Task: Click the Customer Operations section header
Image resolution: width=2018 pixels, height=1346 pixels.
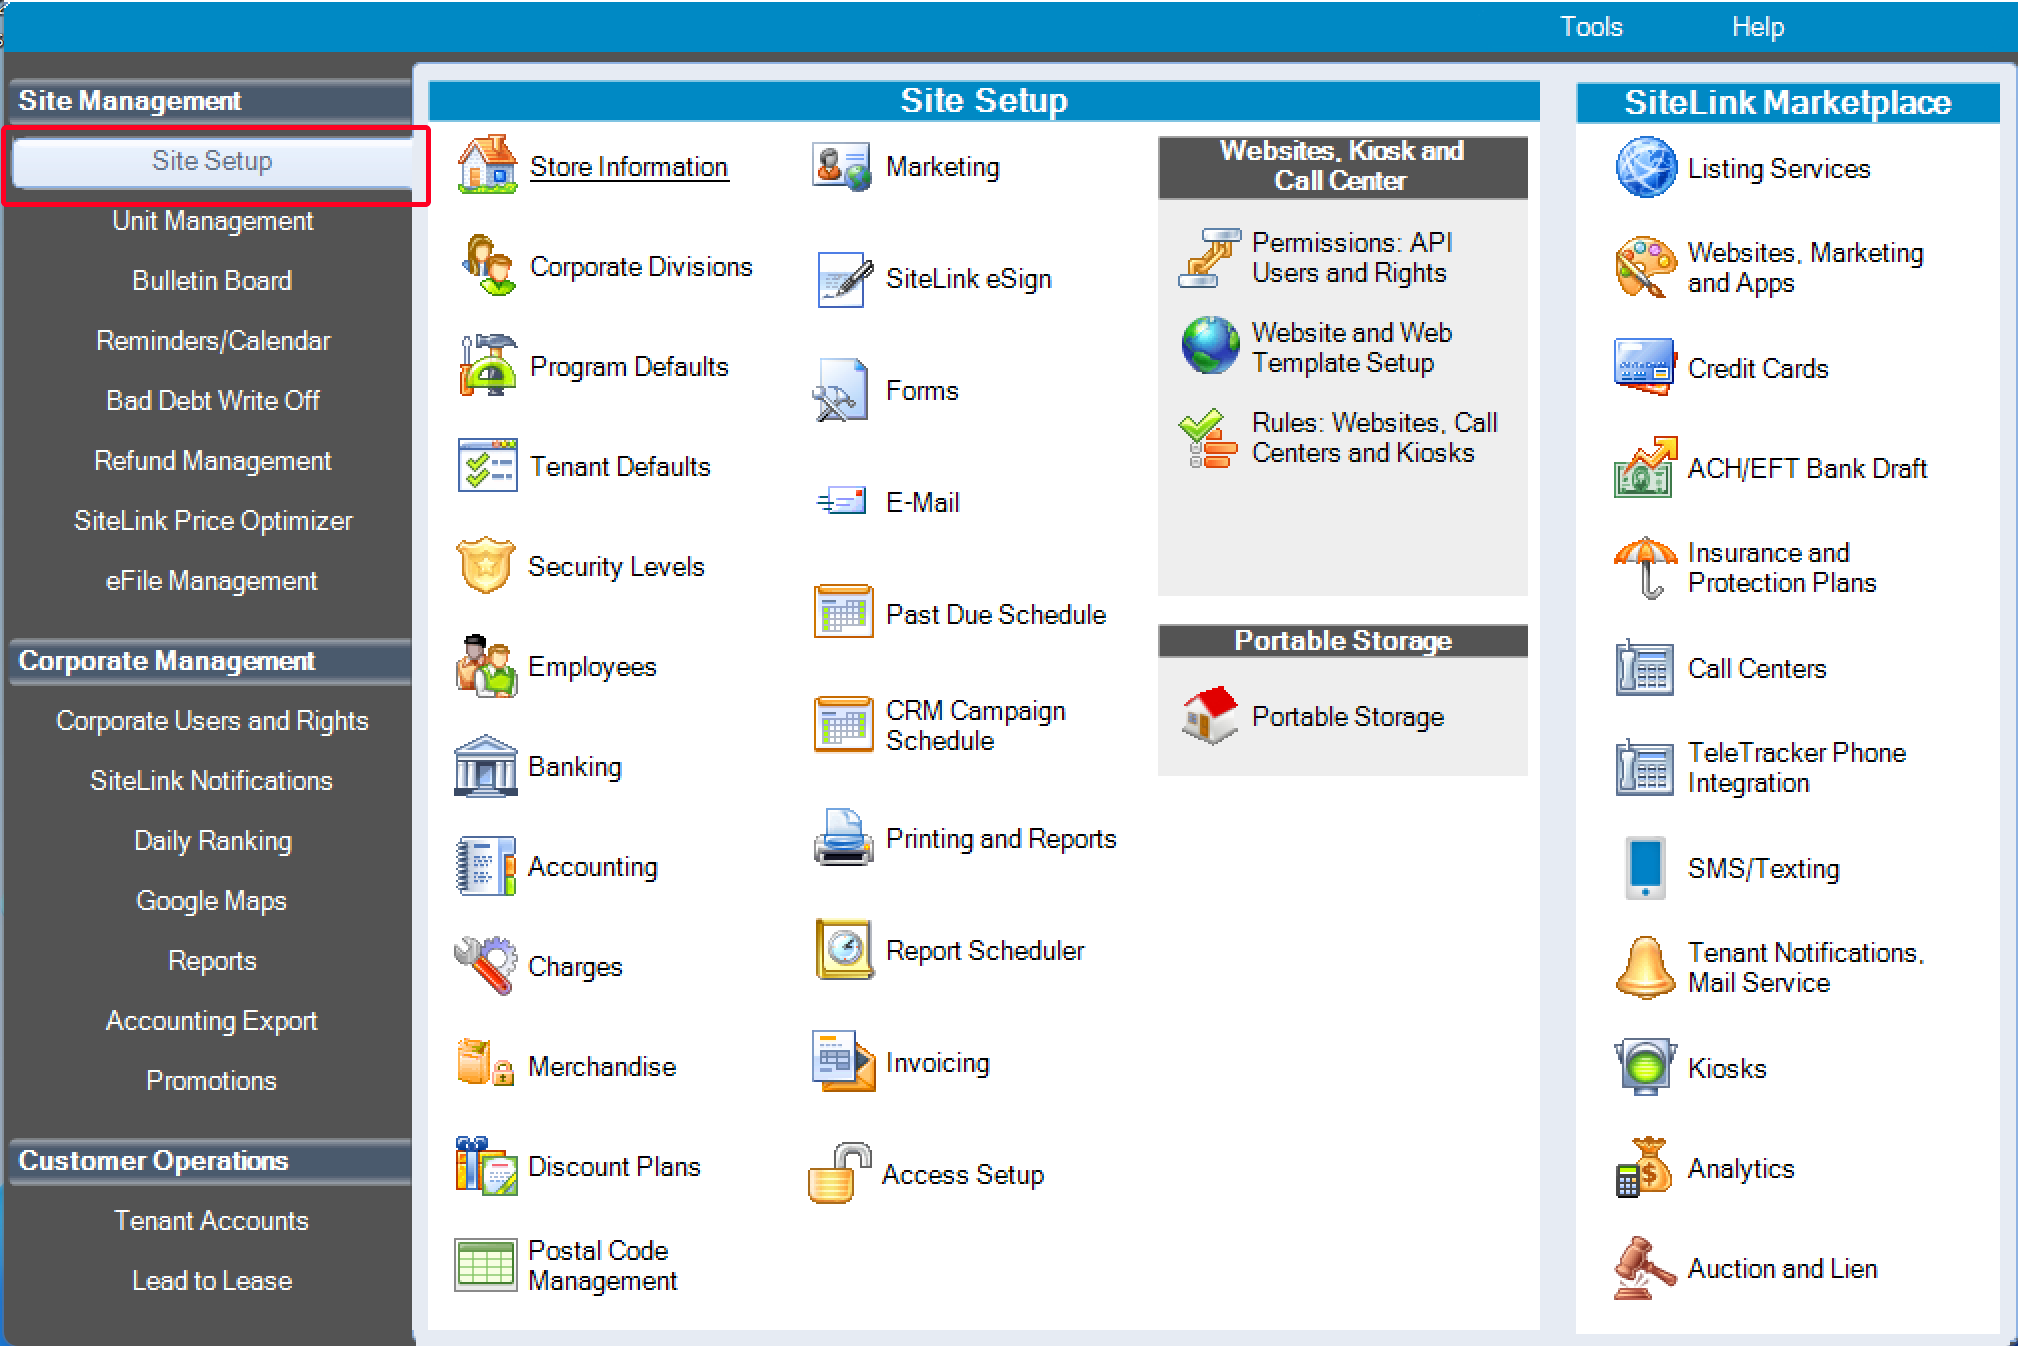Action: tap(210, 1161)
